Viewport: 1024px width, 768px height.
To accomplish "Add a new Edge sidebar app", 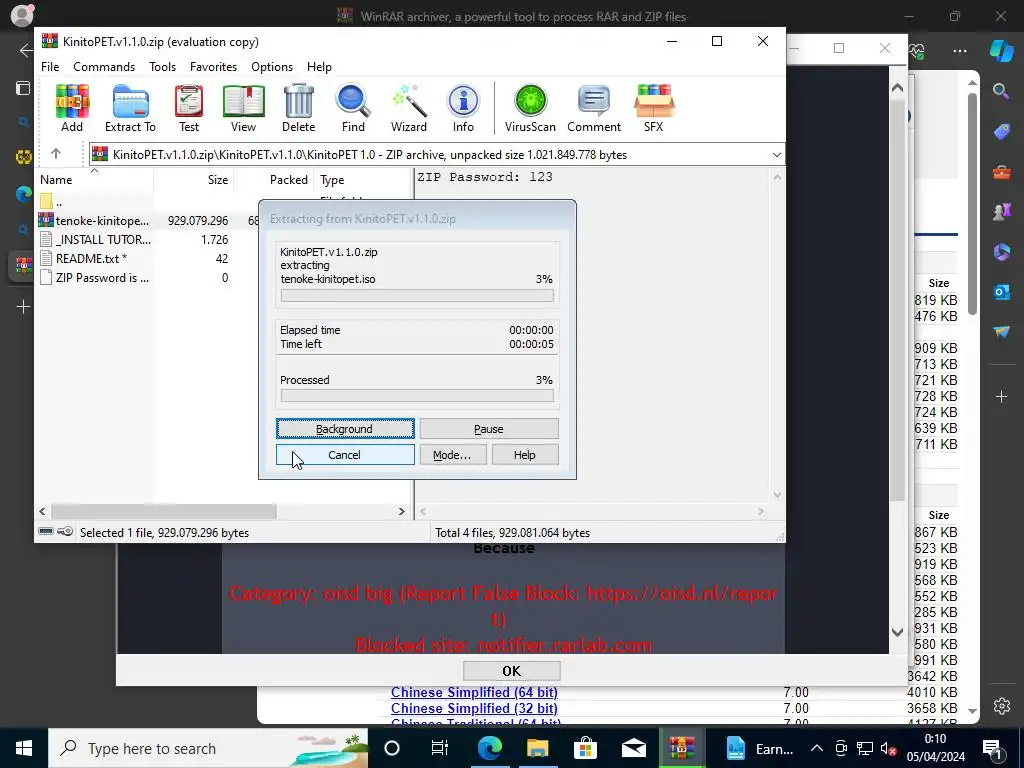I will 1001,396.
